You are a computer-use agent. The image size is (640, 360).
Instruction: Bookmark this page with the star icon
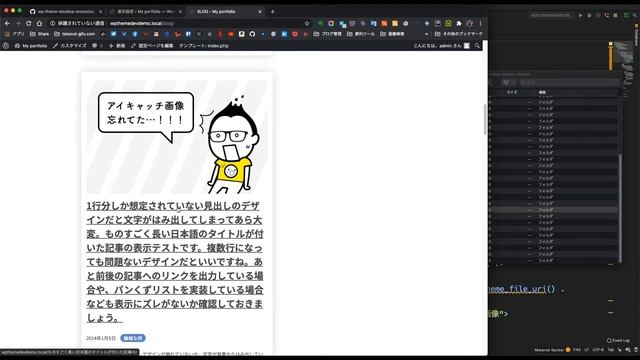pos(307,24)
